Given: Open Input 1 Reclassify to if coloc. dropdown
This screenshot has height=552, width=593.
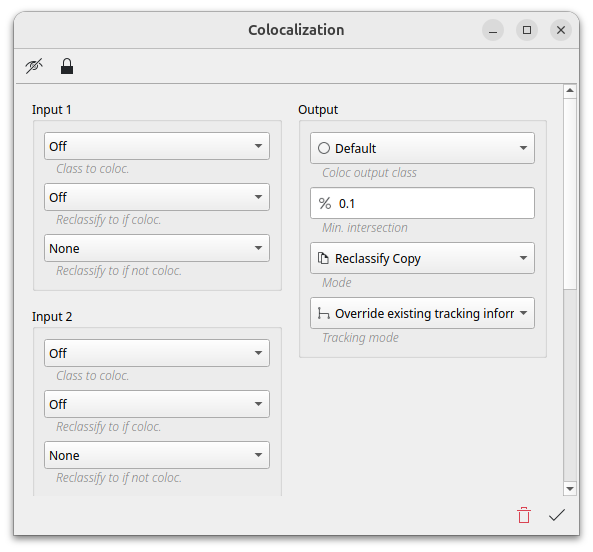Looking at the screenshot, I should tap(157, 197).
